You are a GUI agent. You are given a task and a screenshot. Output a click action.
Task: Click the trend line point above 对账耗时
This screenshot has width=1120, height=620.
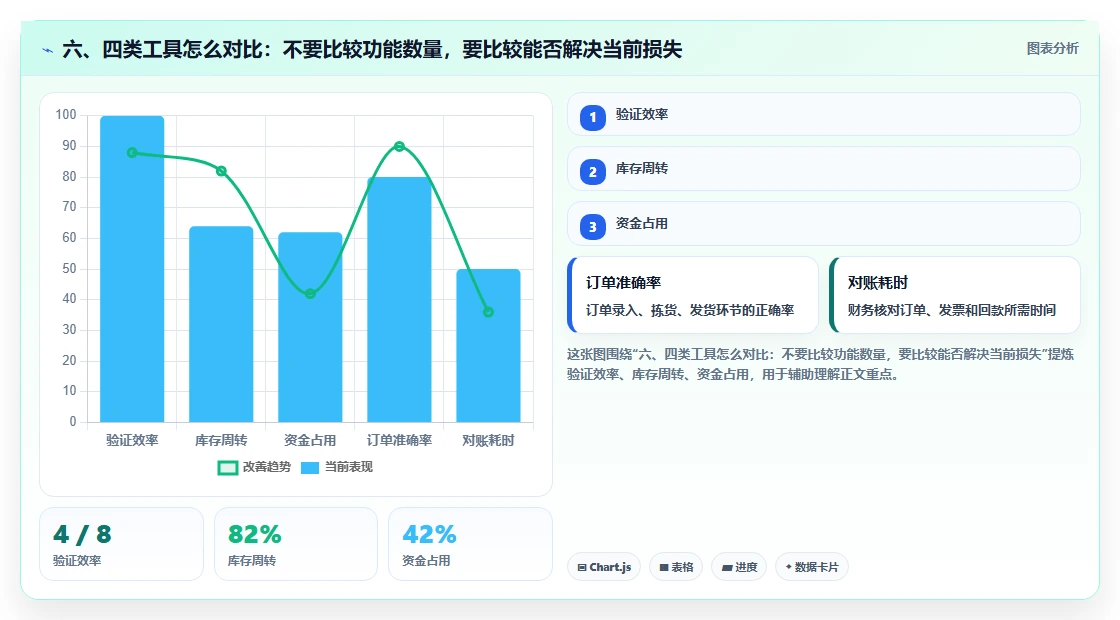(x=489, y=312)
